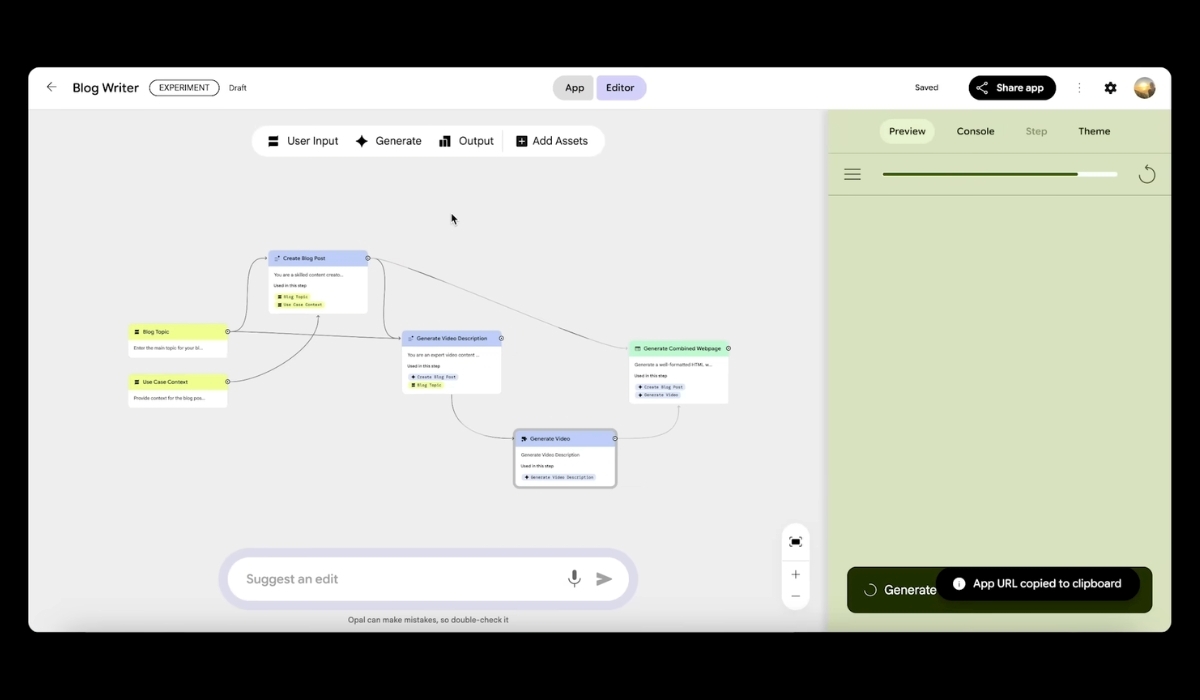
Task: Click the Draft status label
Action: 237,88
